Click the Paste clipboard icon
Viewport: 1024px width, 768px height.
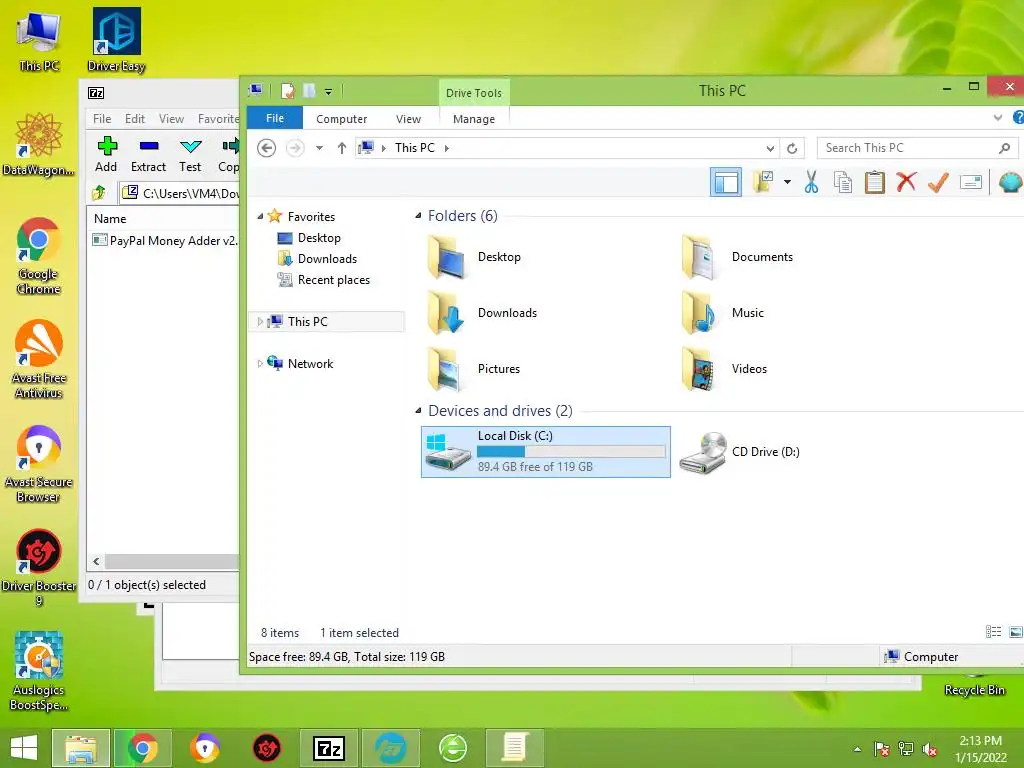[x=874, y=182]
